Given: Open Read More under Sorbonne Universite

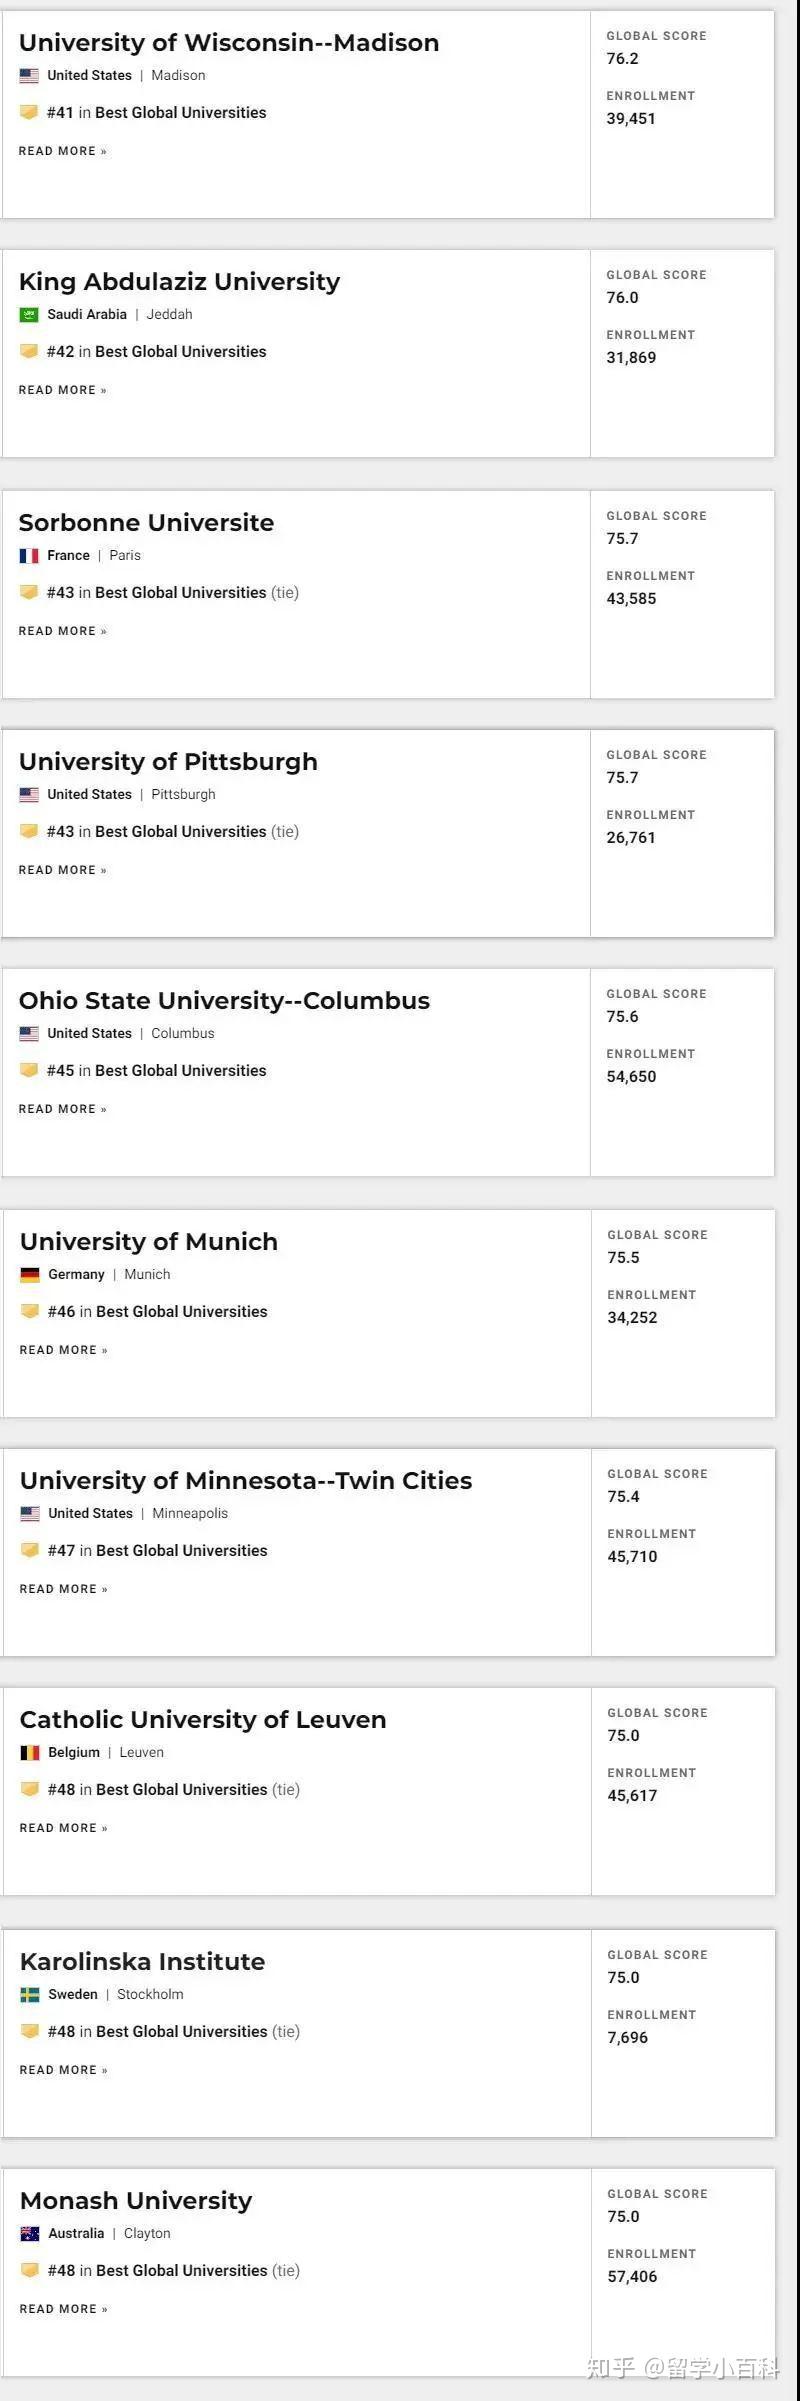Looking at the screenshot, I should (x=63, y=631).
